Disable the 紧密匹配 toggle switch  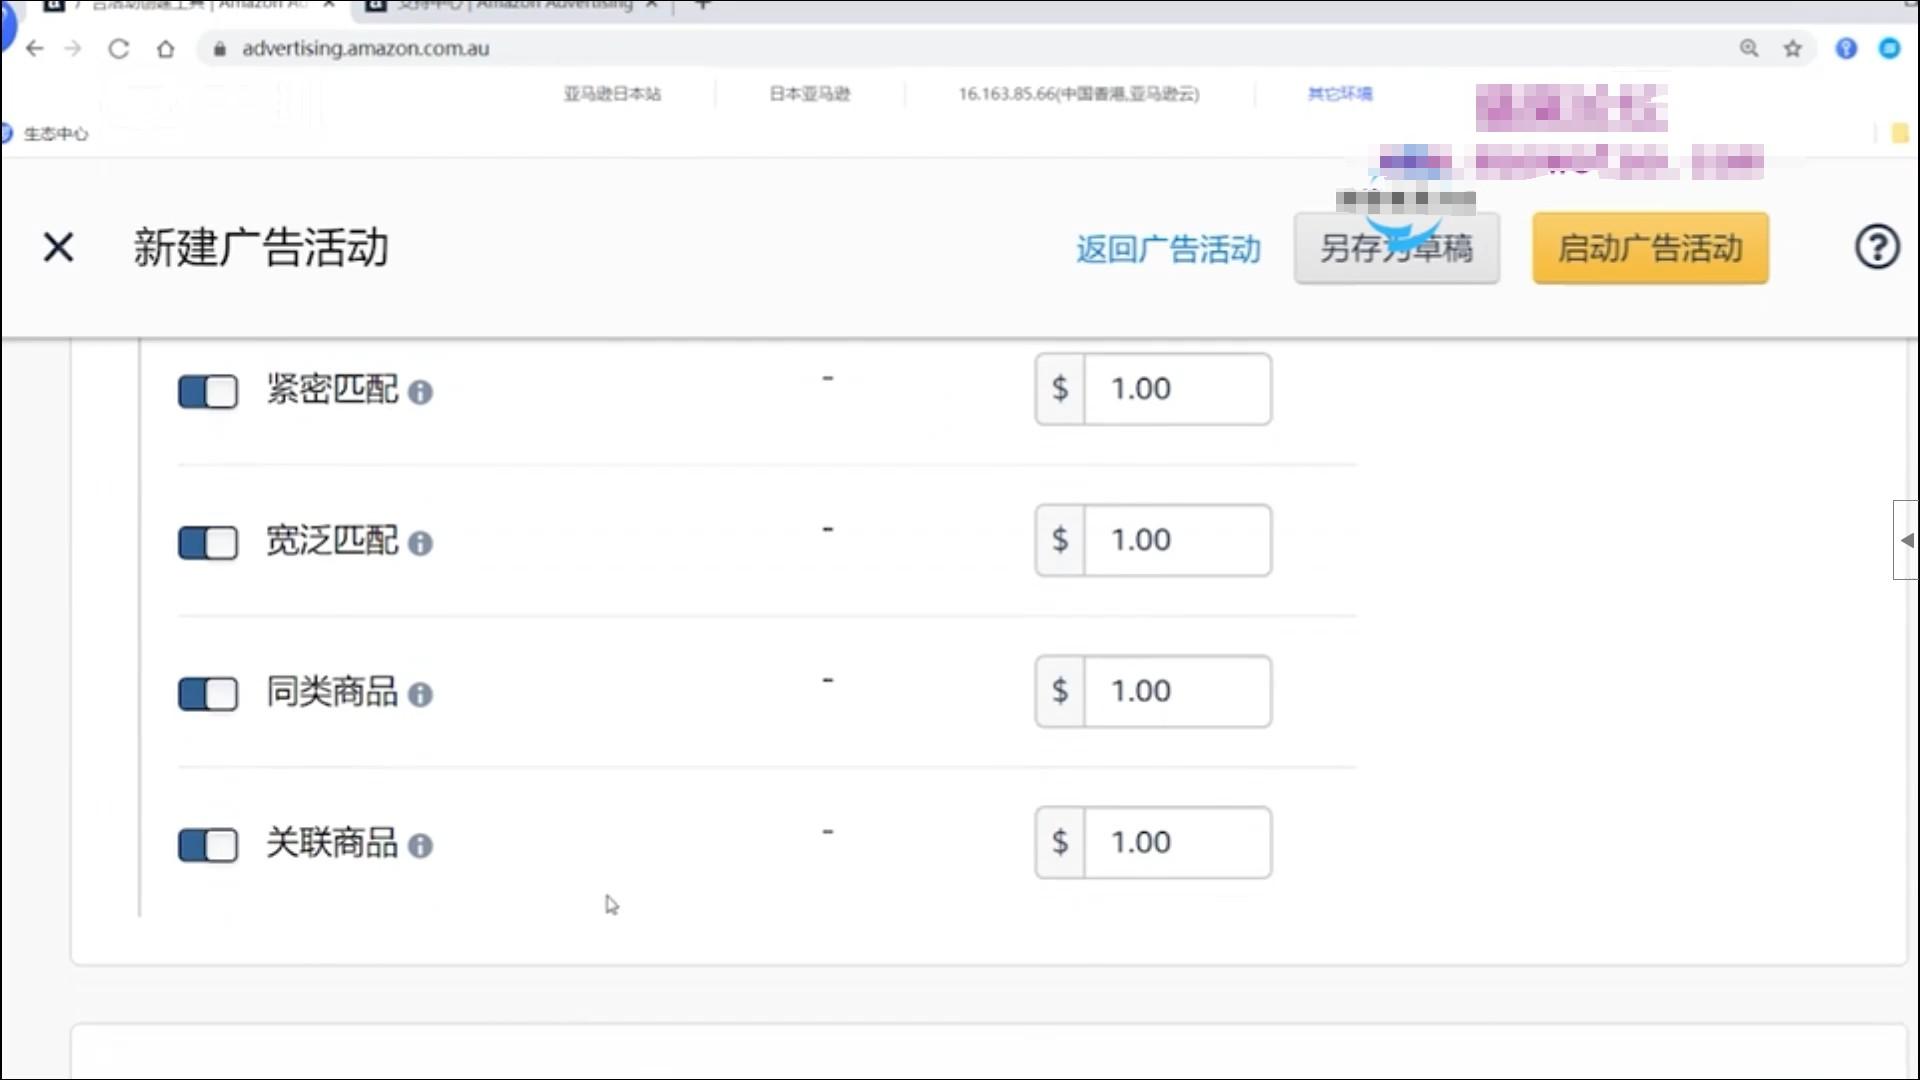tap(207, 392)
